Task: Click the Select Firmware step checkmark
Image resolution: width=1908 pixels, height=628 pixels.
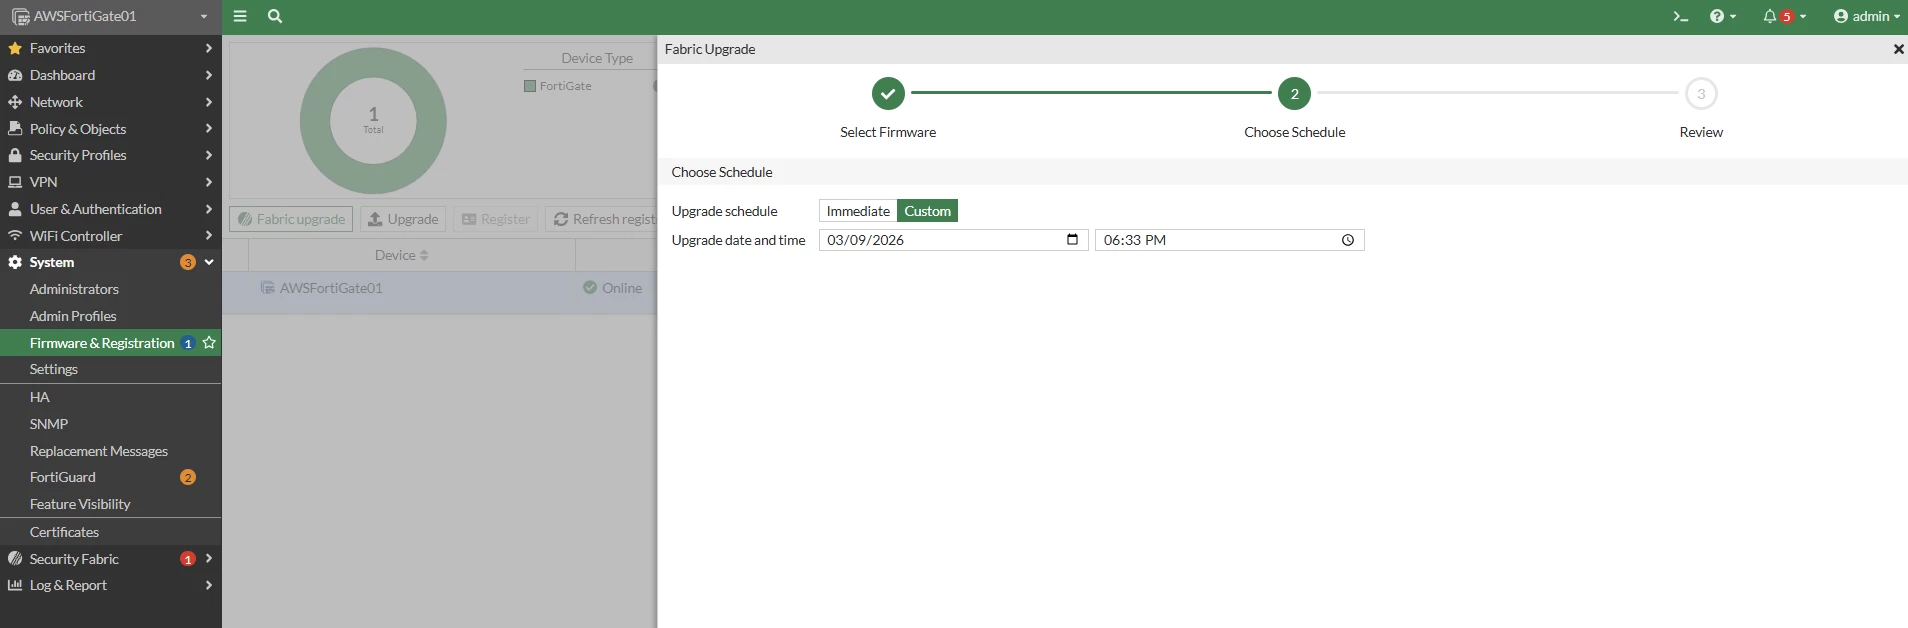Action: click(x=888, y=94)
